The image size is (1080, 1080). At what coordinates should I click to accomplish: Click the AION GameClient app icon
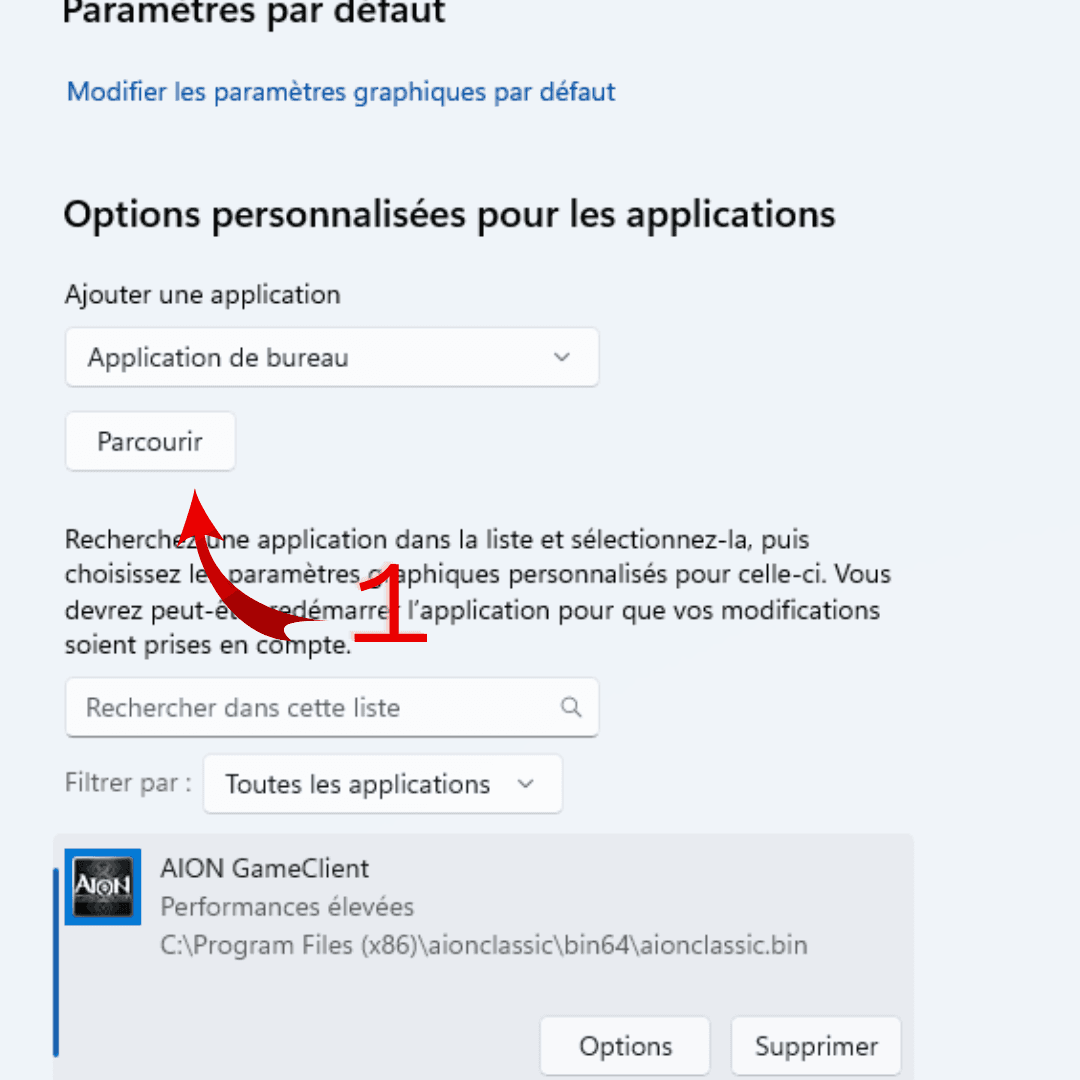pyautogui.click(x=103, y=887)
